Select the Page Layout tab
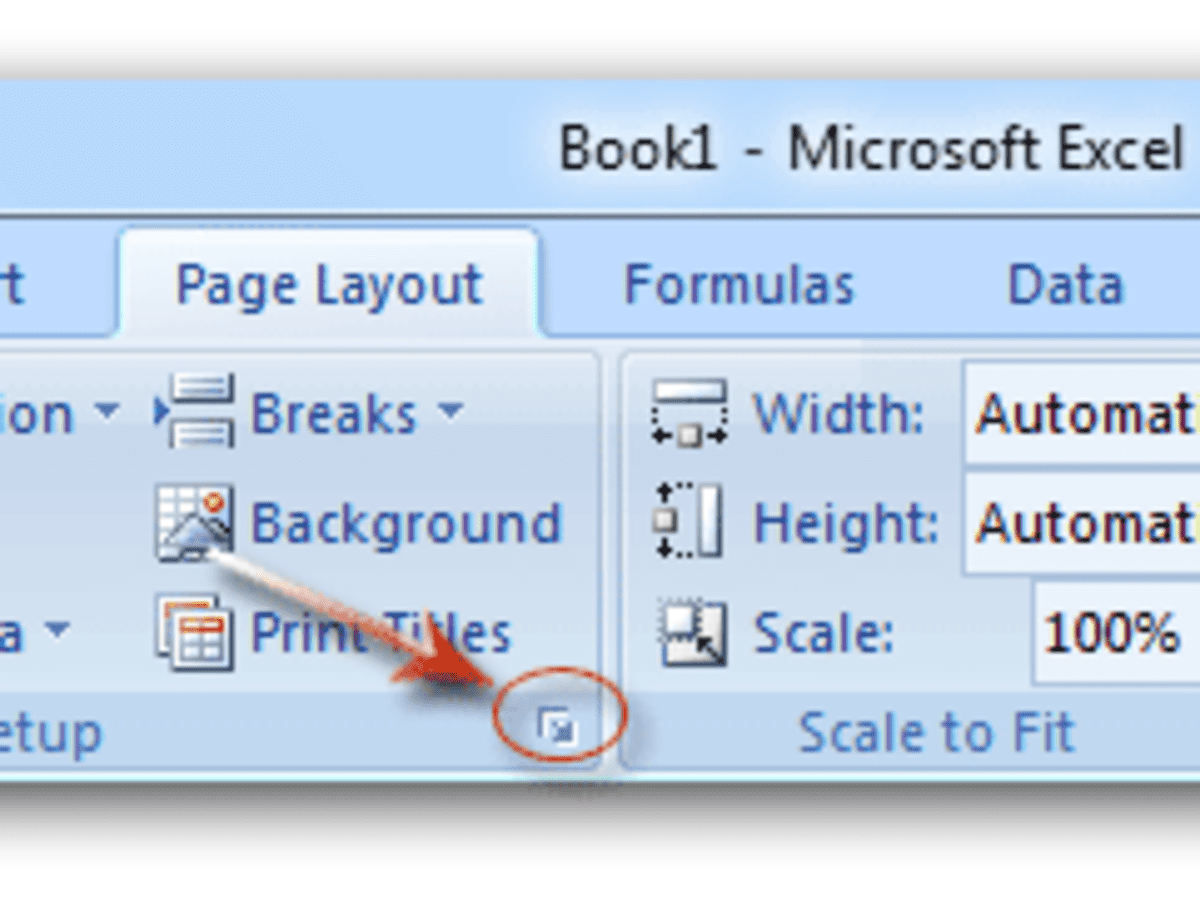Screen dimensions: 1200x900 [x=329, y=285]
